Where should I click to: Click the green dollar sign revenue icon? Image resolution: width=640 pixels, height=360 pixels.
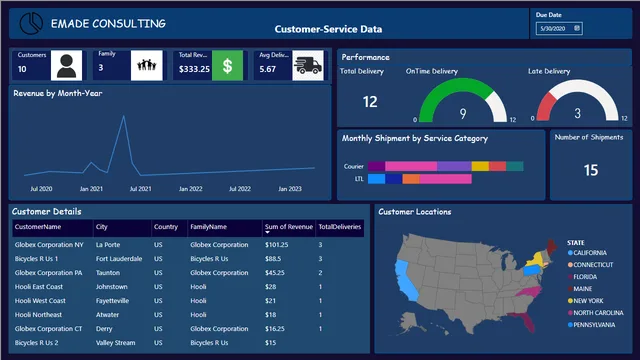pyautogui.click(x=227, y=65)
